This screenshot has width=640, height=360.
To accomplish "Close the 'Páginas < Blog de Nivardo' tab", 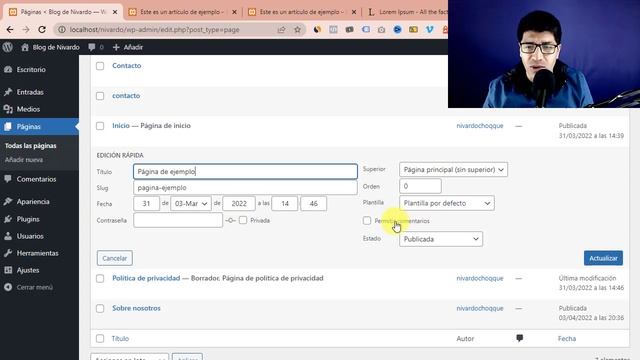I will [115, 12].
